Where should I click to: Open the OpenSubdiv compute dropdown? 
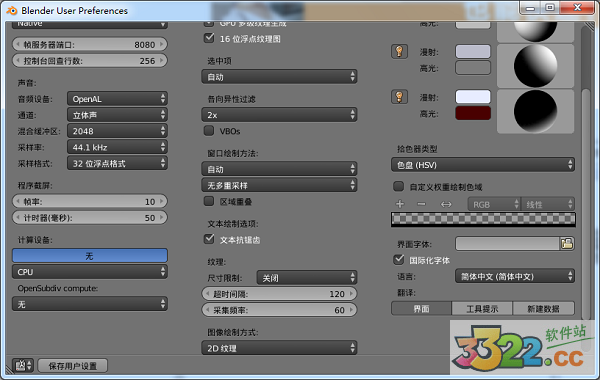90,304
